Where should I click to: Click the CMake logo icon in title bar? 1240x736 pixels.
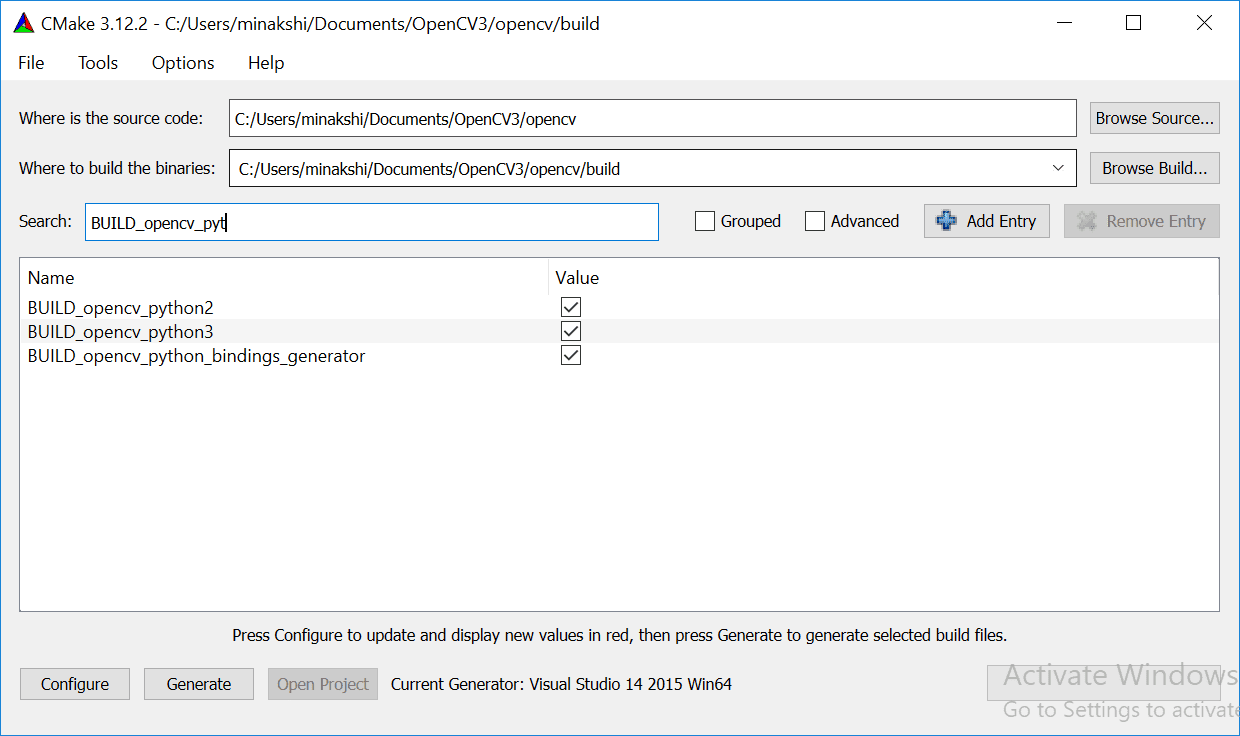(24, 23)
